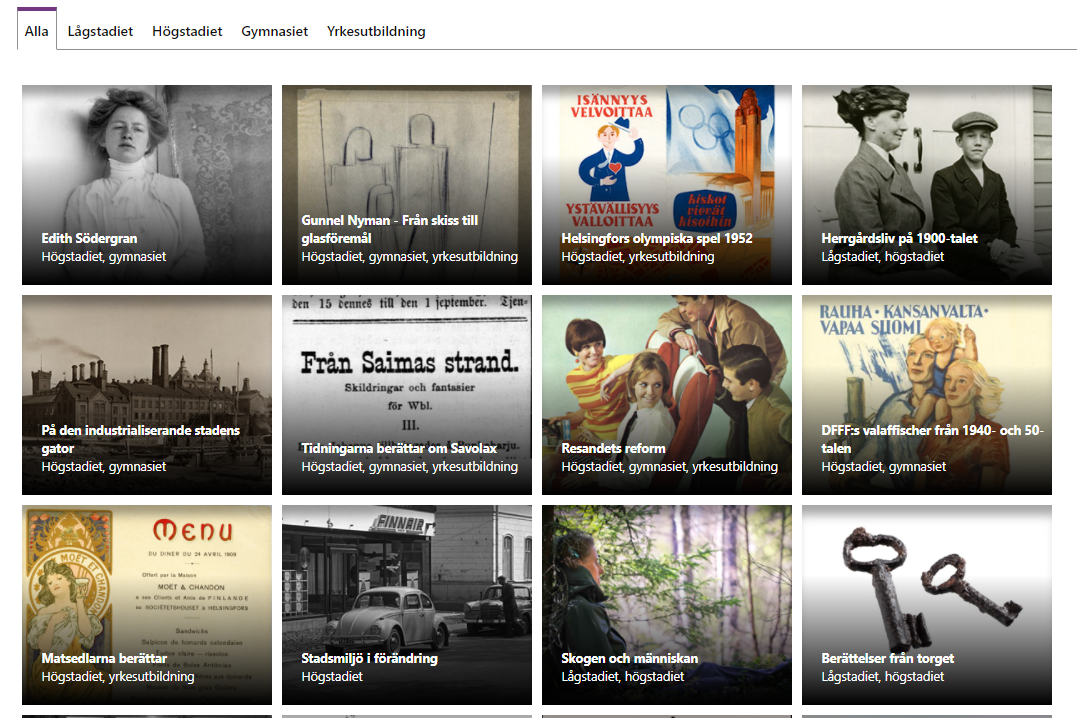Click 'Lågstadiet, högstadiet' under Herrgårdsliv

coord(883,256)
